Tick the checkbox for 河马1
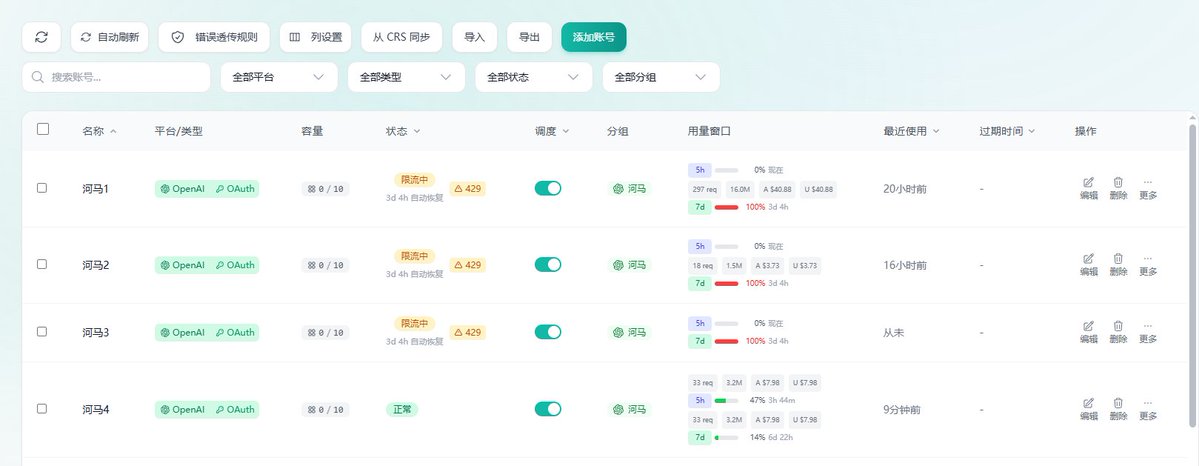Viewport: 1199px width, 466px height. tap(42, 187)
